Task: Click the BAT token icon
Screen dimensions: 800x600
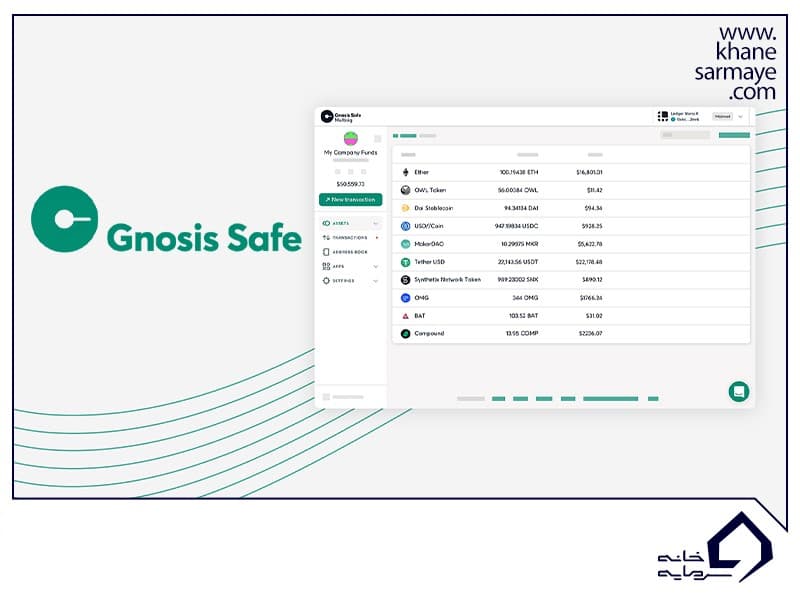Action: 406,316
